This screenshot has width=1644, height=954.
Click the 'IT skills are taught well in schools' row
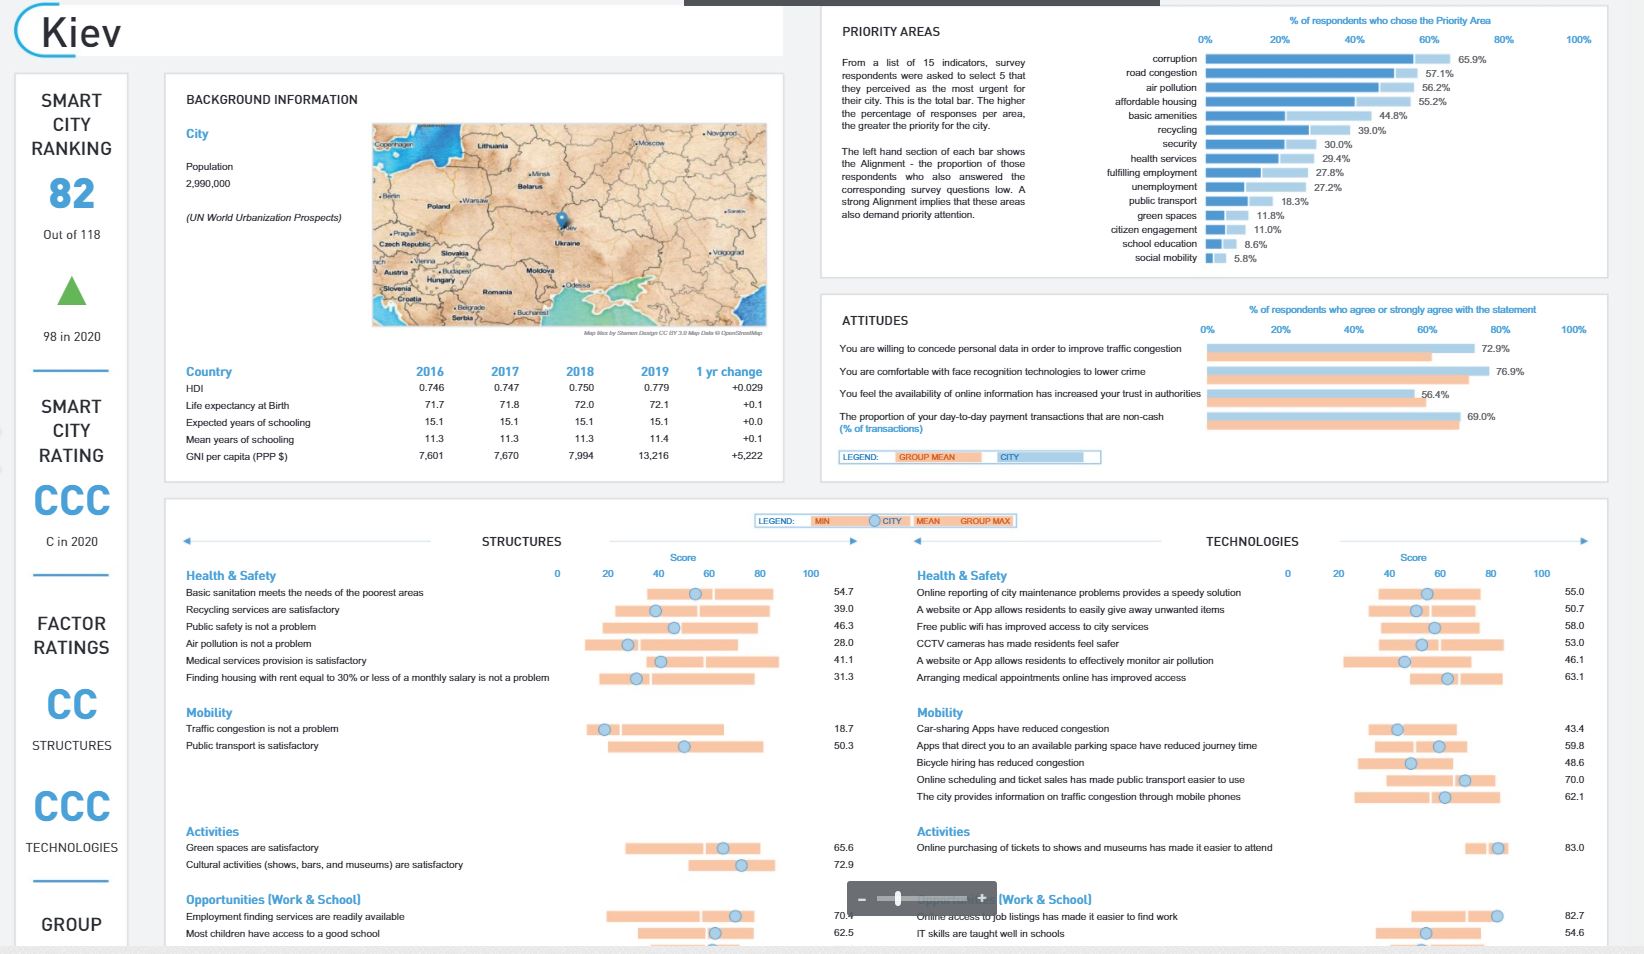(1251, 934)
